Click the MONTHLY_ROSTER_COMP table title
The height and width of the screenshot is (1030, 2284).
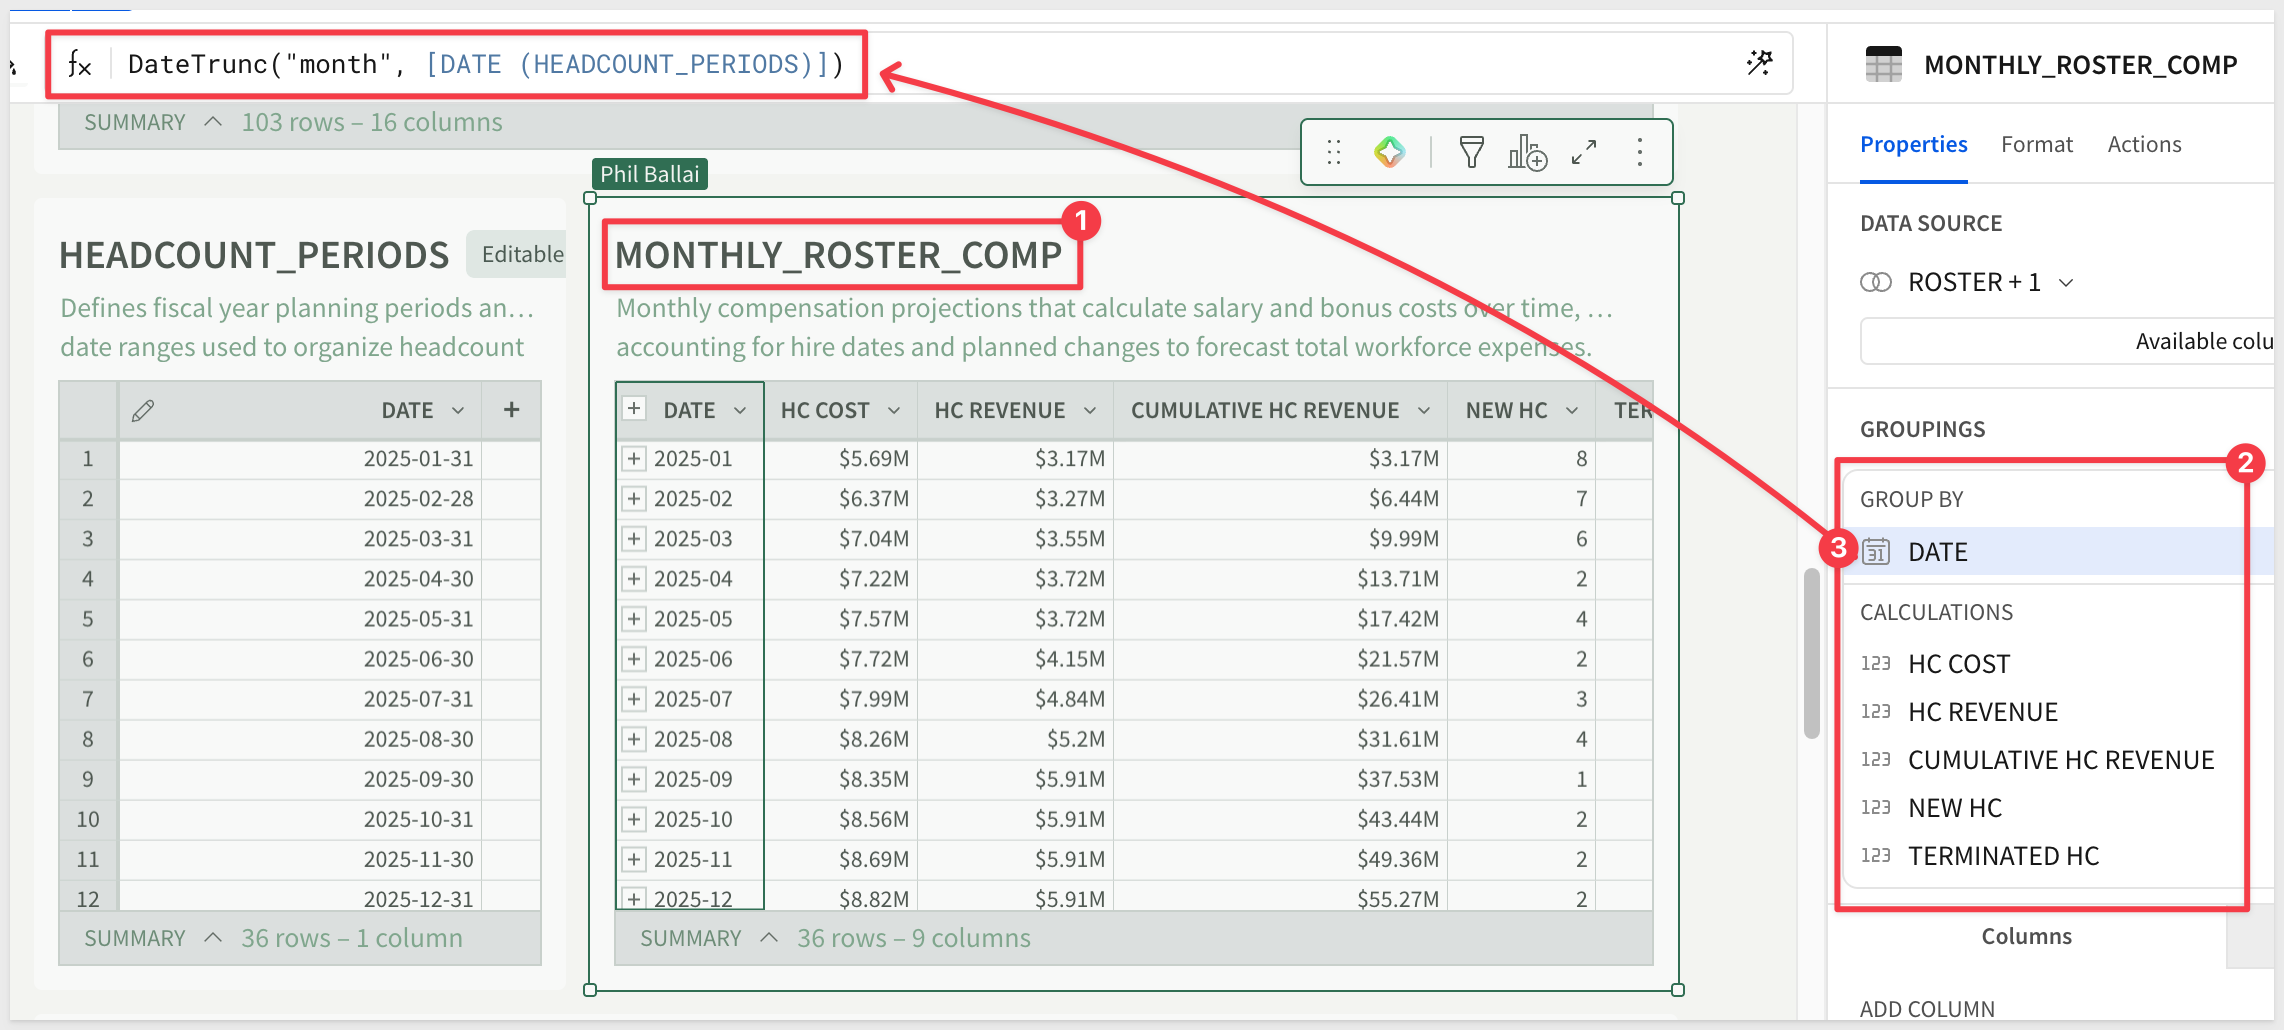839,255
